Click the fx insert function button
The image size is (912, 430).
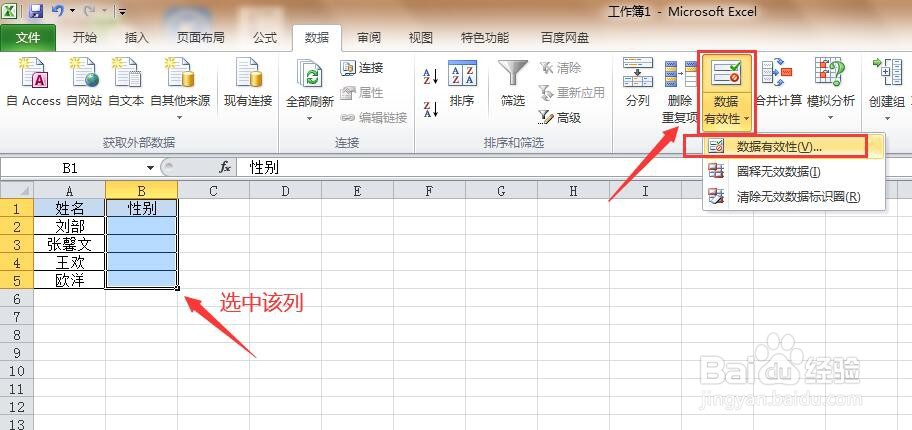pos(225,168)
